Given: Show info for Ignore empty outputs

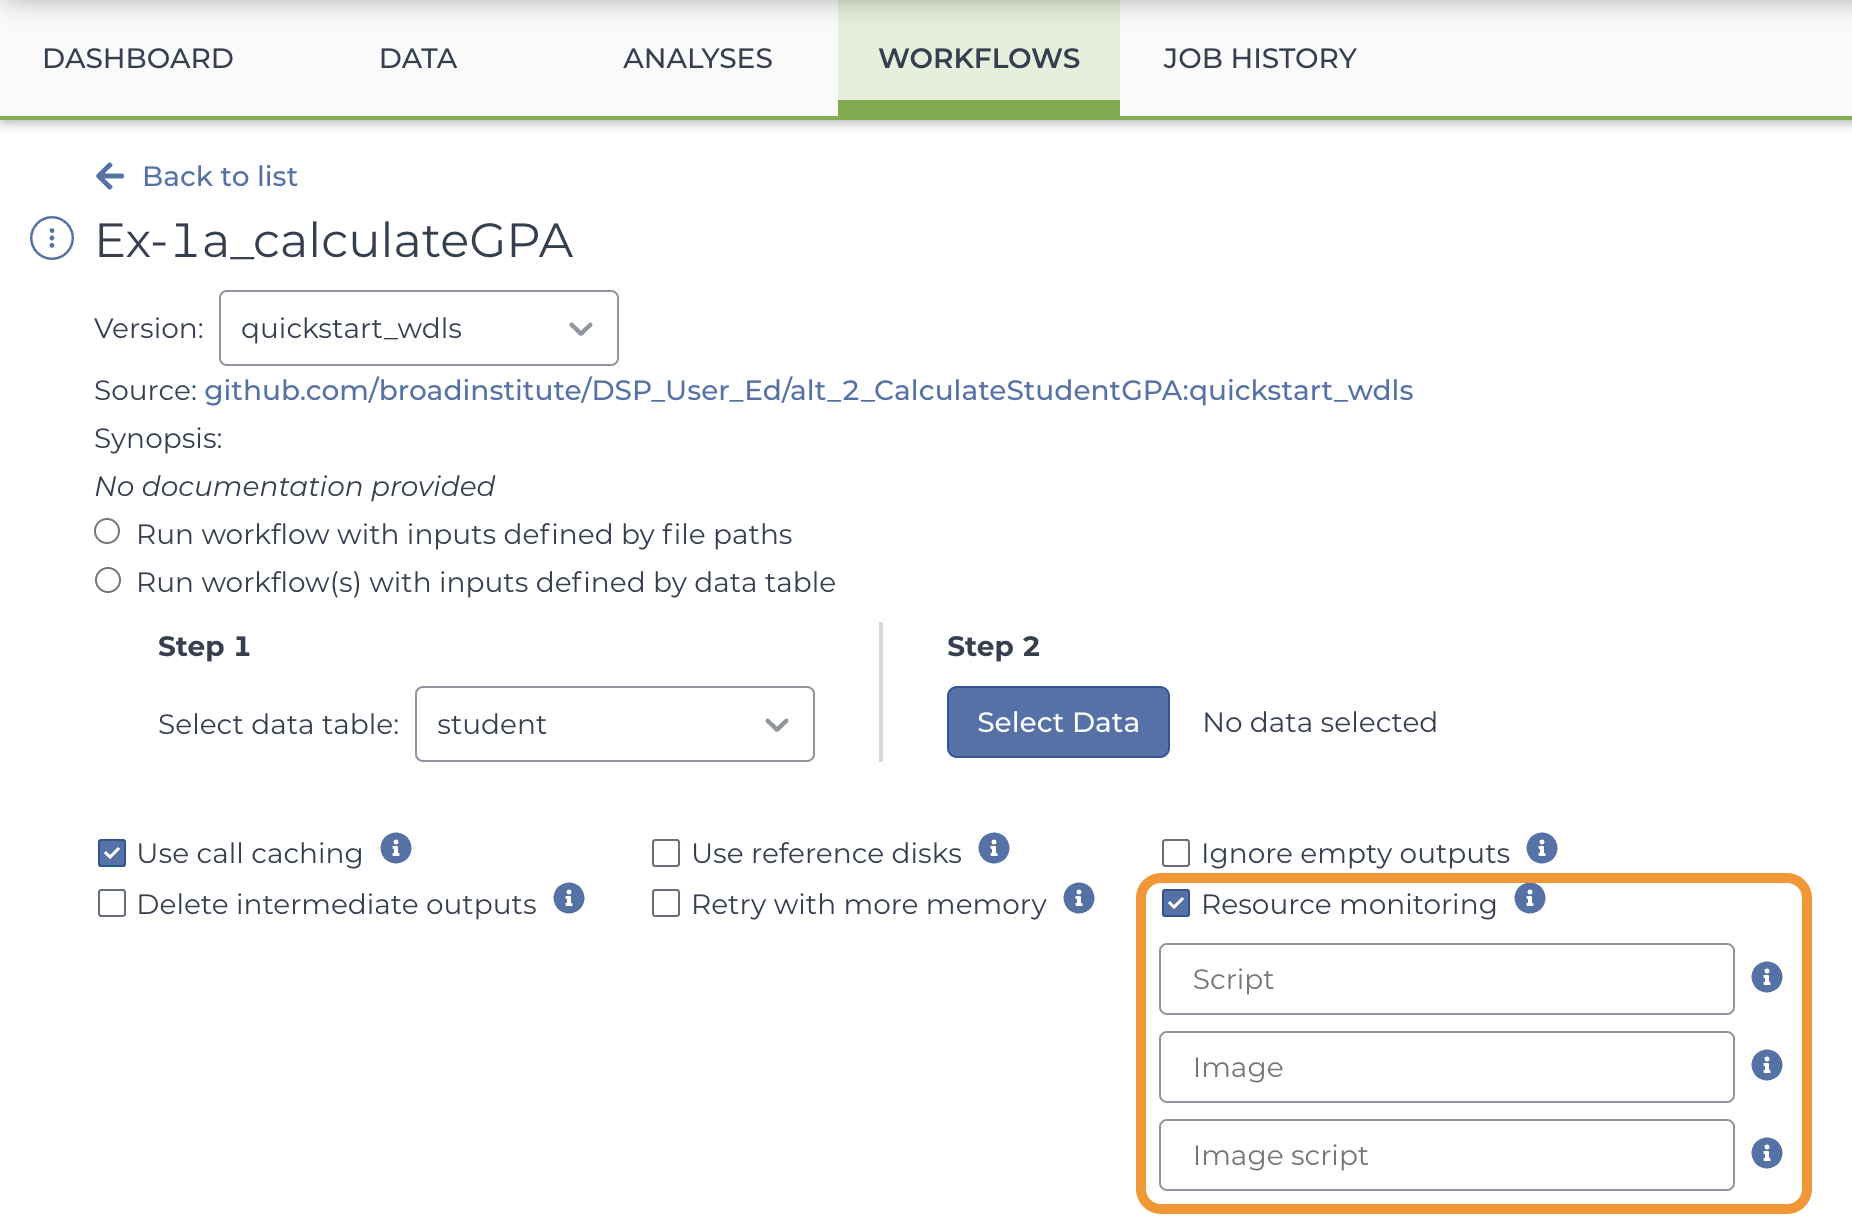Looking at the screenshot, I should click(1542, 848).
